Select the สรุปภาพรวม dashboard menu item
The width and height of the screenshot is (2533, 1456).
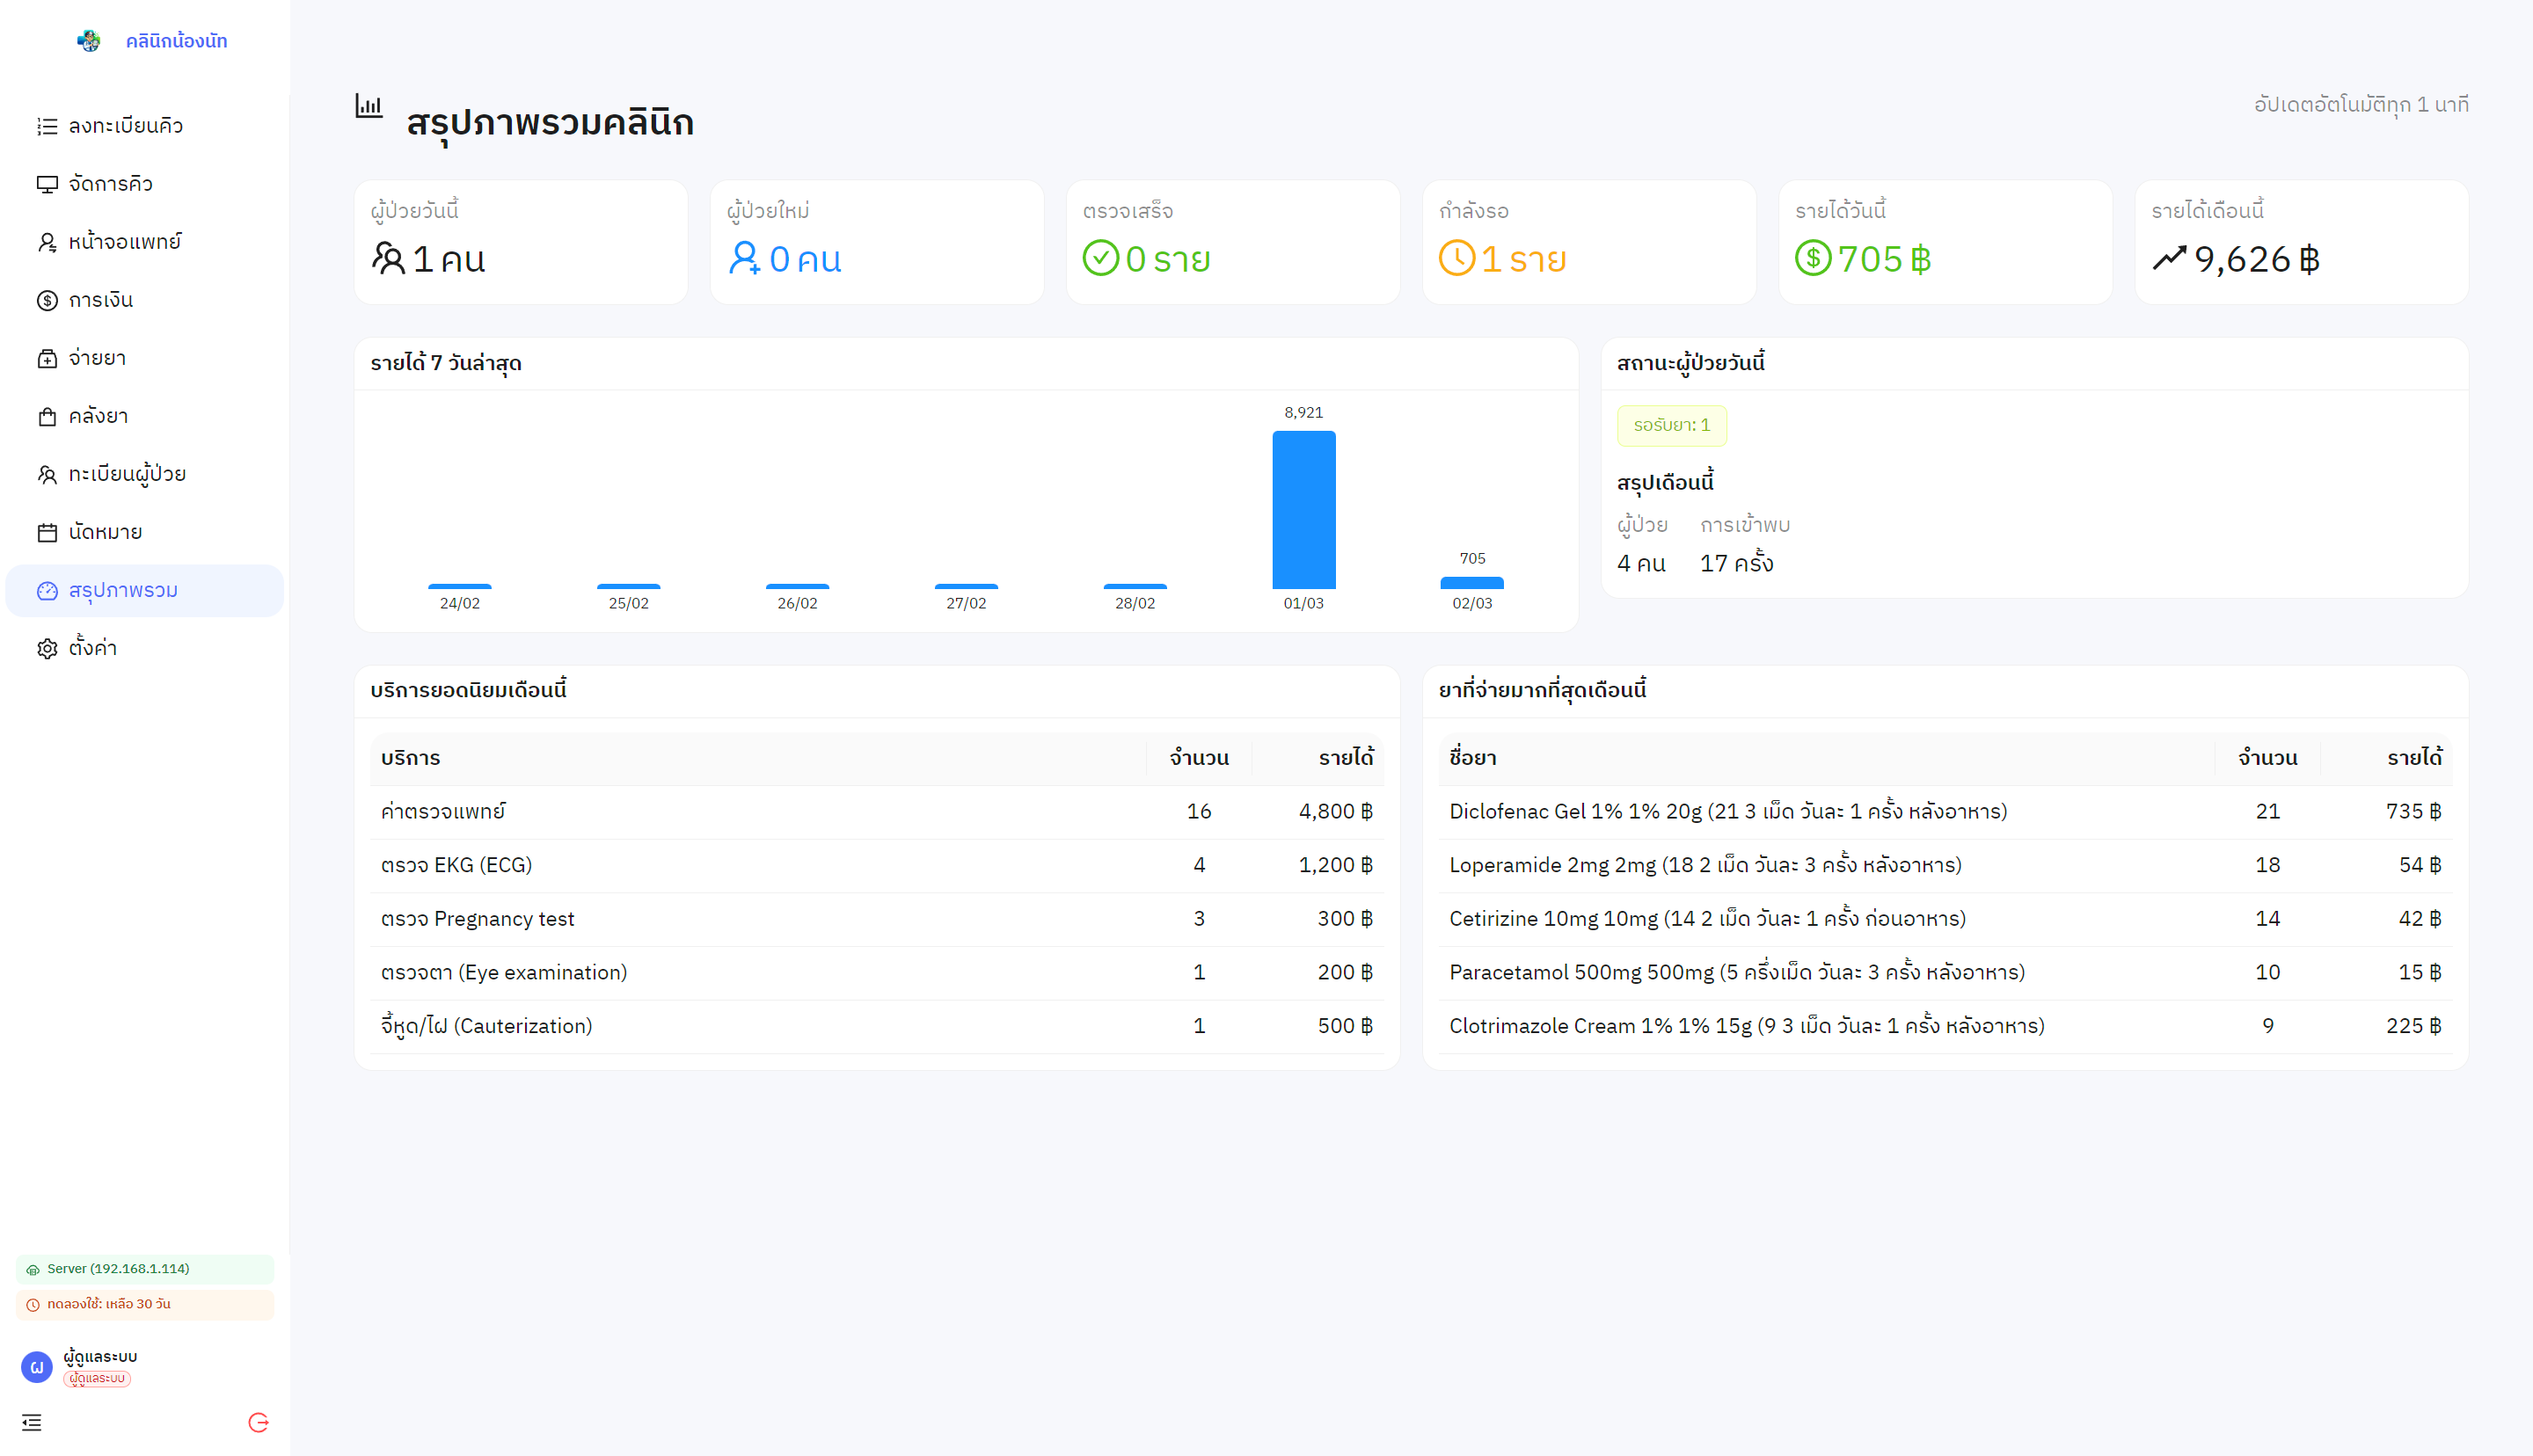pos(123,590)
